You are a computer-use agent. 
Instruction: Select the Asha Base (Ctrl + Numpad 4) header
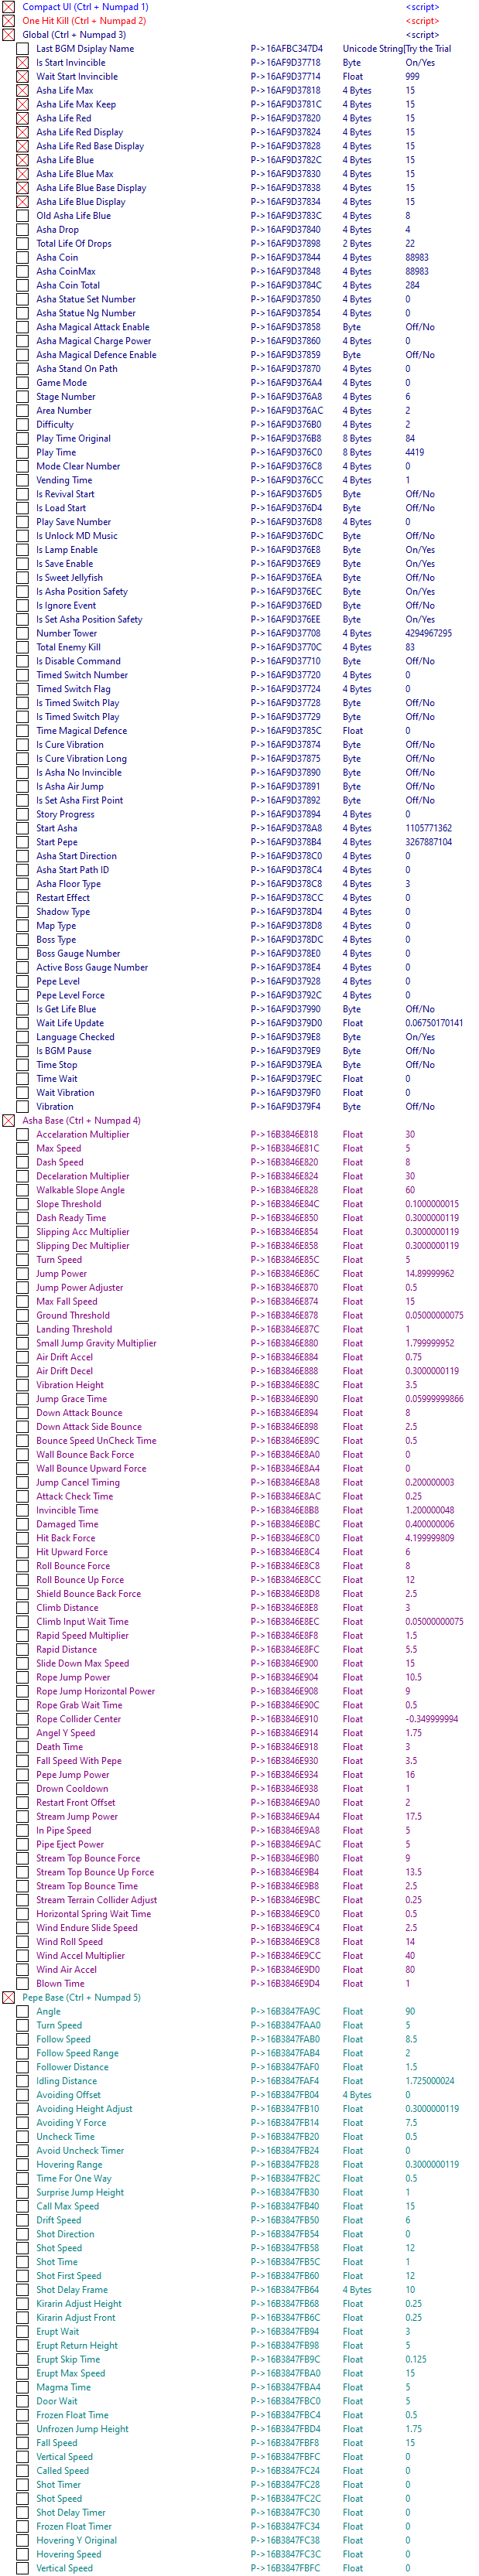81,1121
